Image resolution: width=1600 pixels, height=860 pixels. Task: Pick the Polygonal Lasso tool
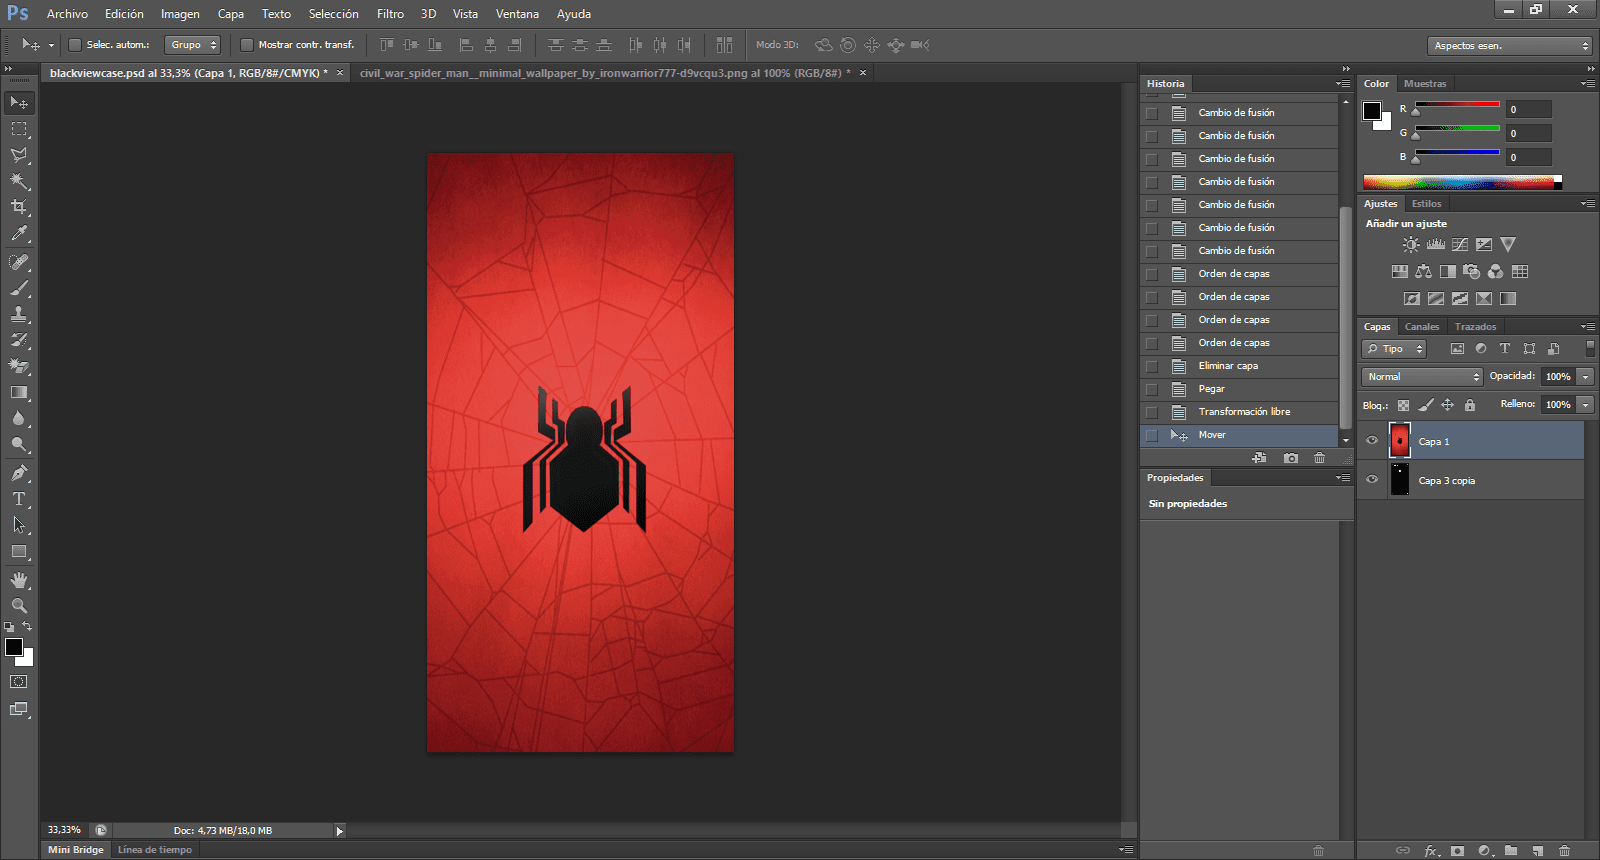click(19, 155)
